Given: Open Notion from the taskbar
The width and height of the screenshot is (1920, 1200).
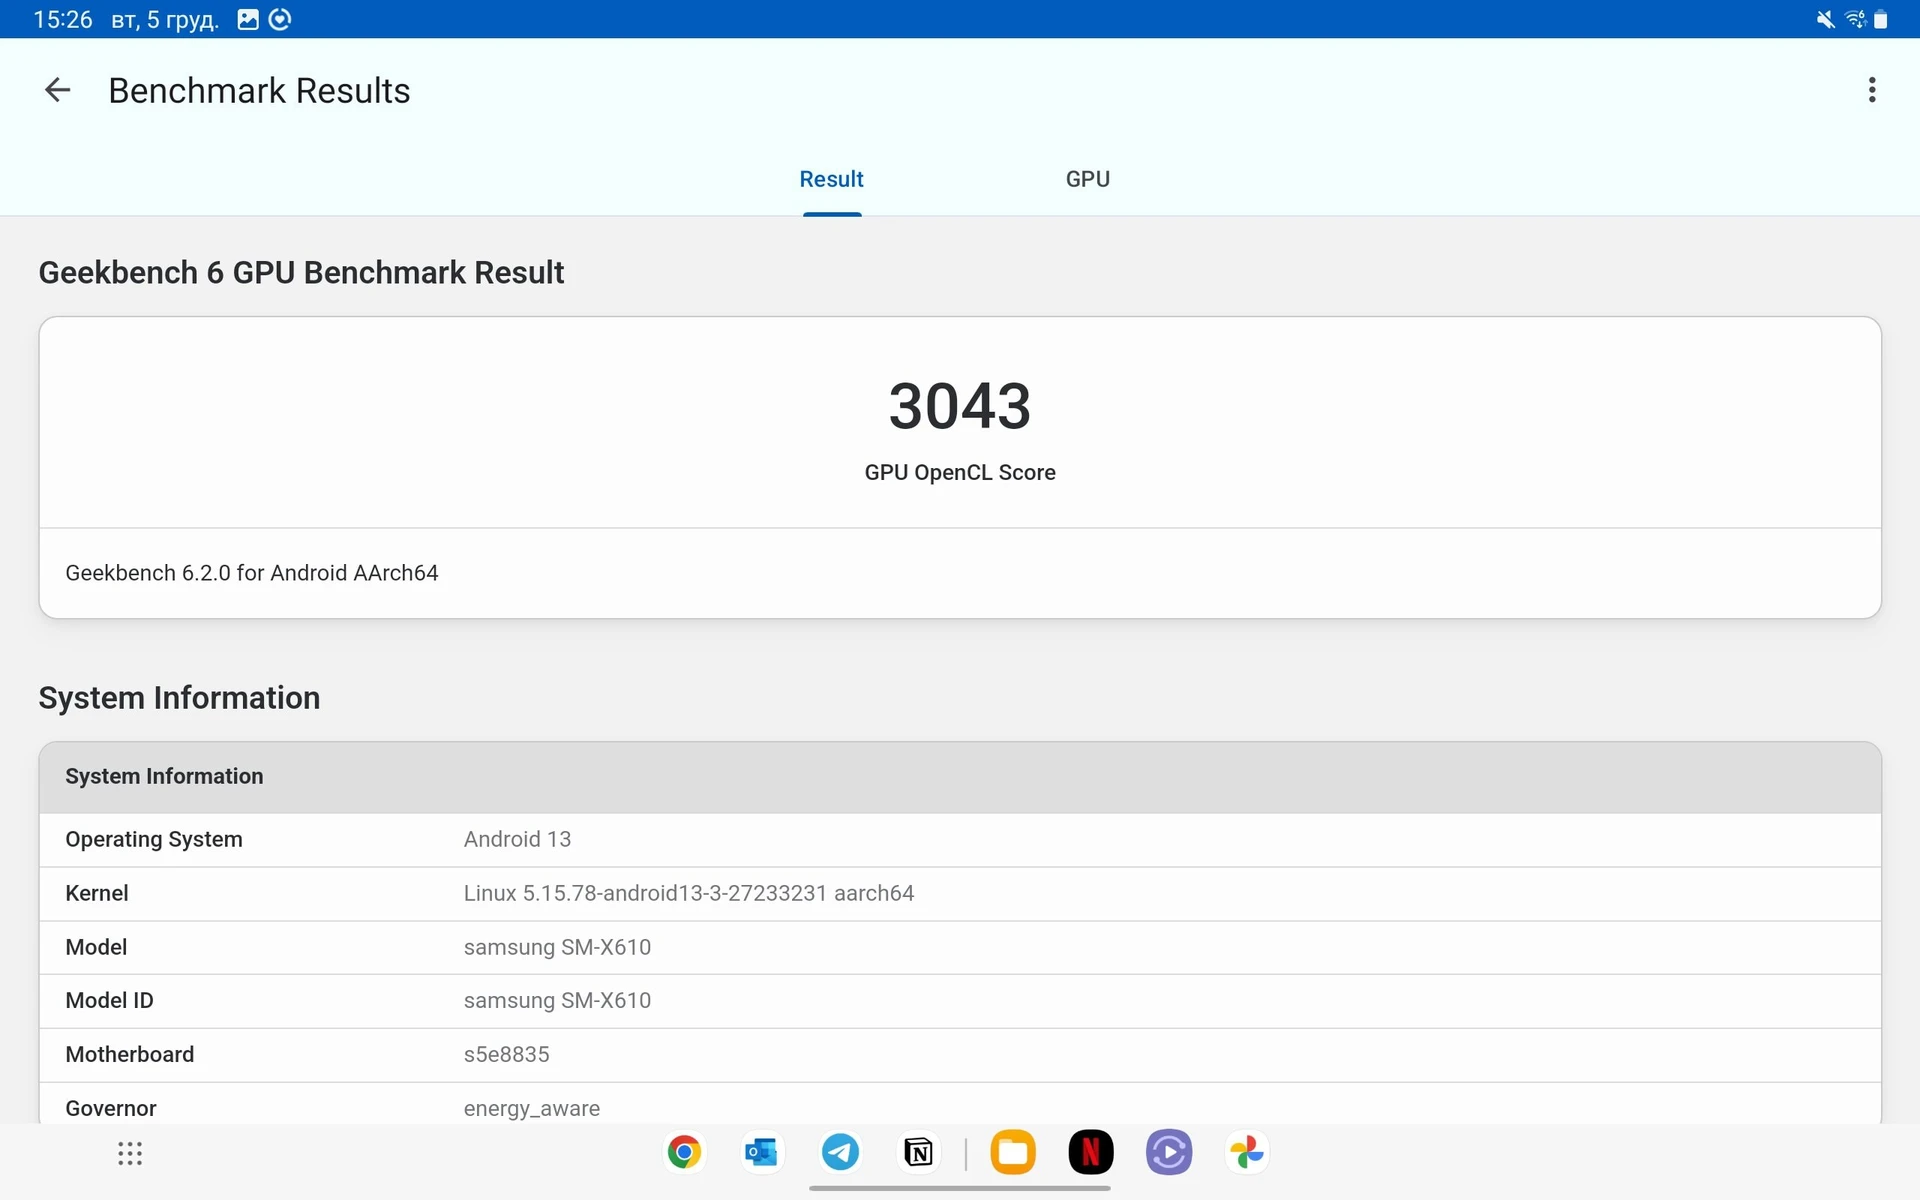Looking at the screenshot, I should 918,1153.
